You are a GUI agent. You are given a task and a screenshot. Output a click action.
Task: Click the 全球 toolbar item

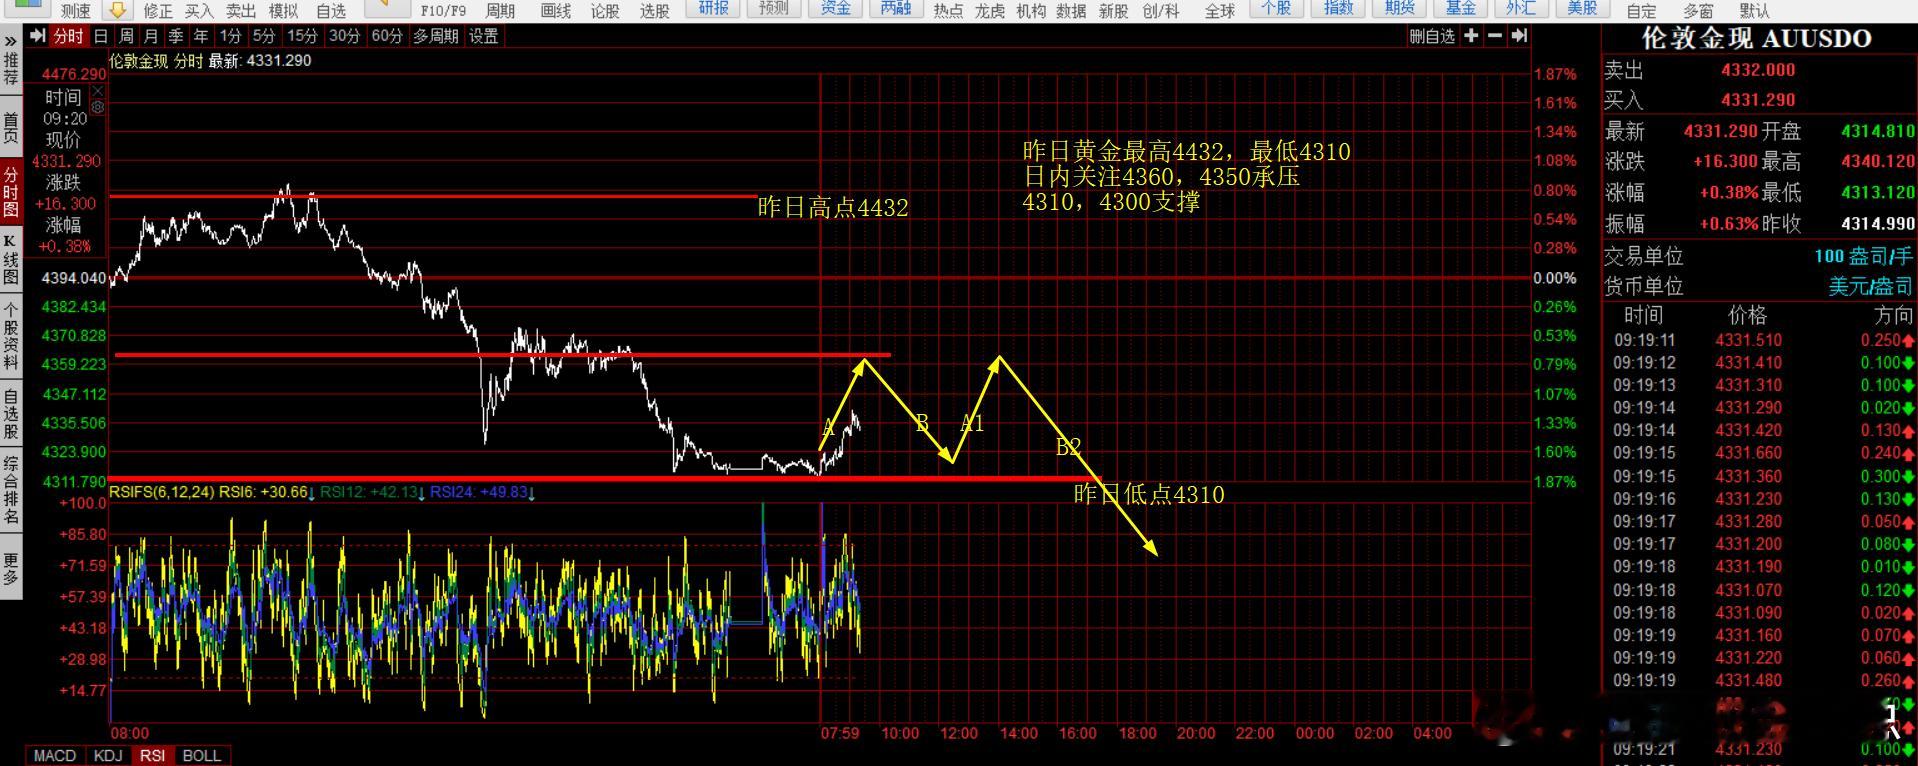coord(1220,11)
